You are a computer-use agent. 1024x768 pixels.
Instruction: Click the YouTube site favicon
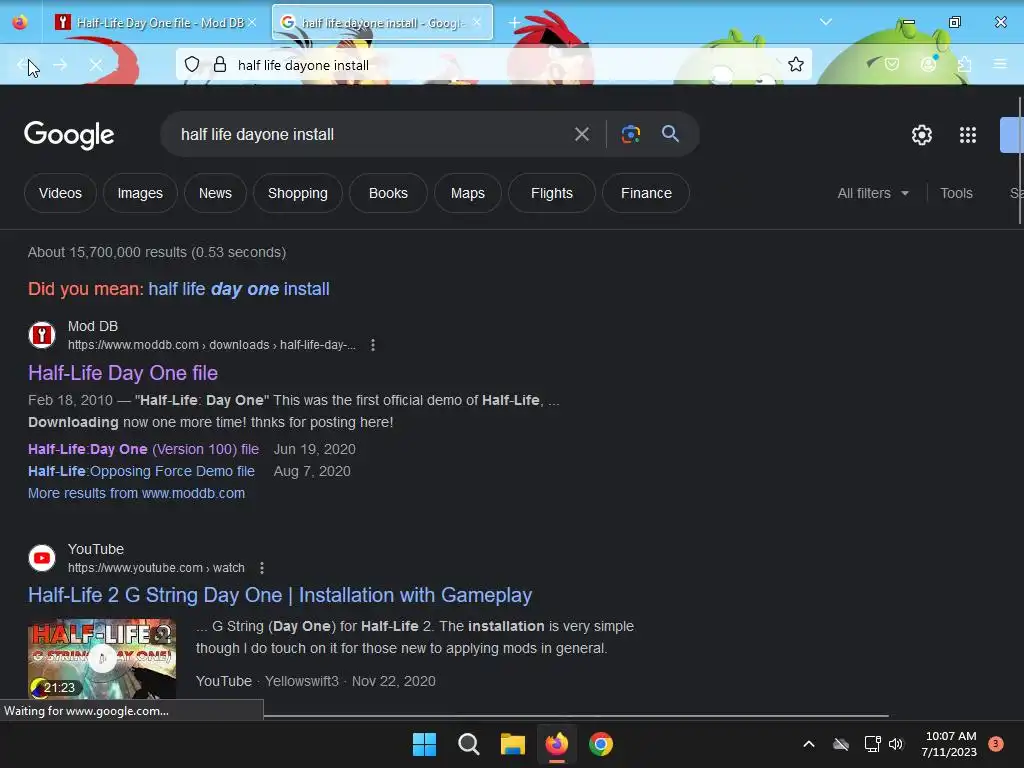pyautogui.click(x=42, y=558)
